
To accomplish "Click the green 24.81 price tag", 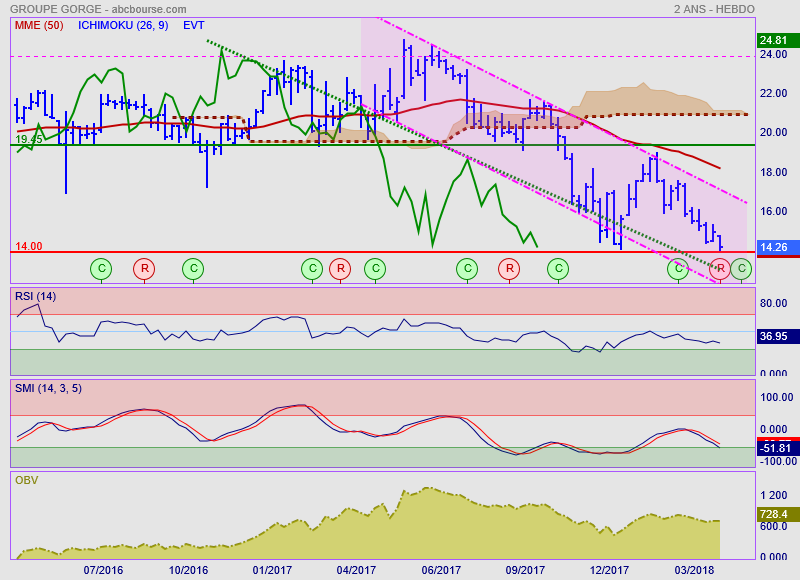I will click(x=778, y=40).
